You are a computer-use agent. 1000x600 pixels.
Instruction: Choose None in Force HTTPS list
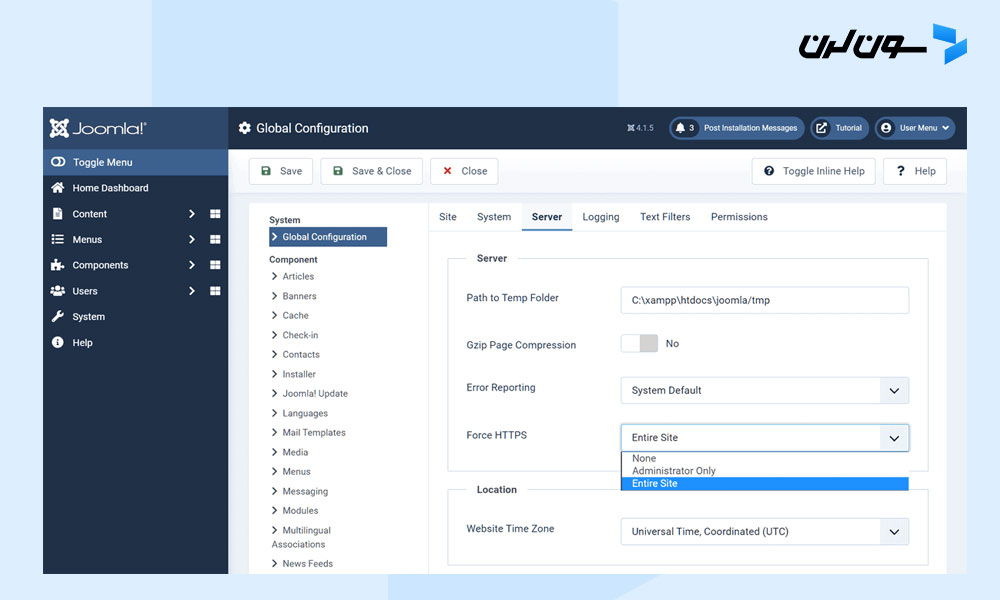tap(765, 458)
